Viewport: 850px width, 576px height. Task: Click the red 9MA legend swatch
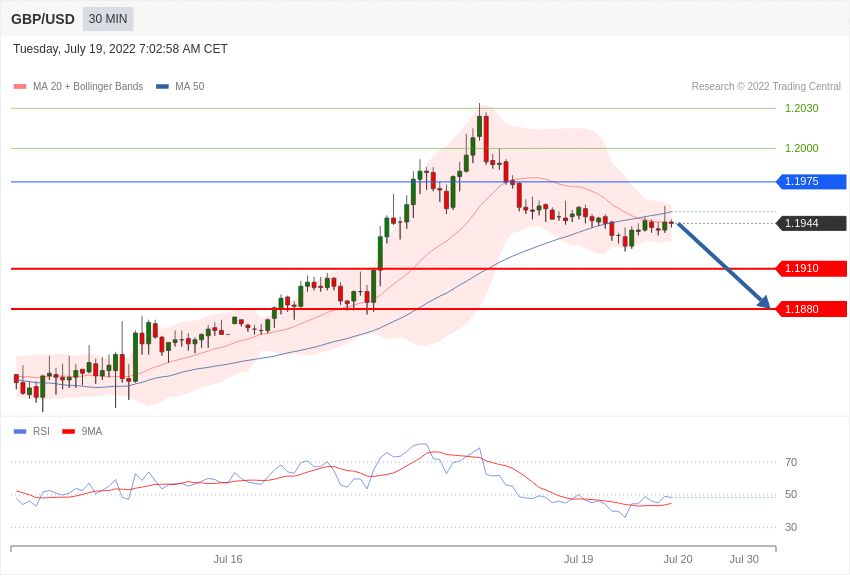69,432
